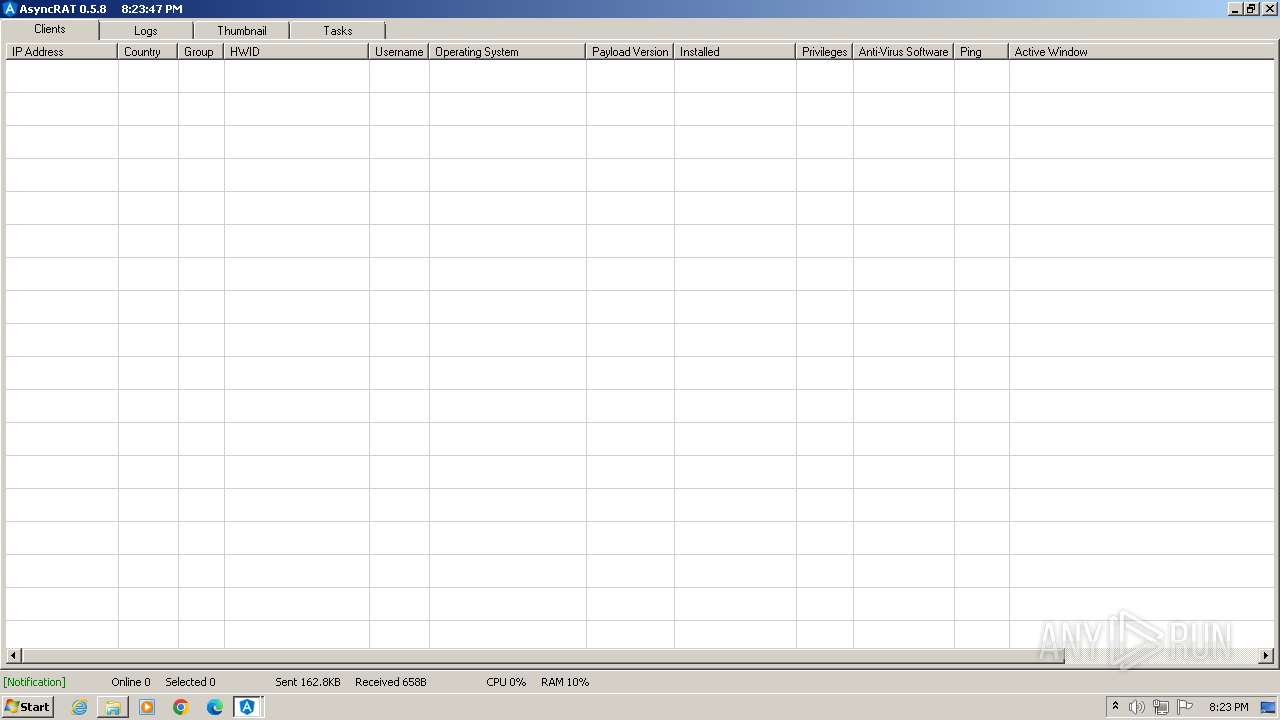
Task: Open the Thumbnail tab
Action: tap(242, 31)
